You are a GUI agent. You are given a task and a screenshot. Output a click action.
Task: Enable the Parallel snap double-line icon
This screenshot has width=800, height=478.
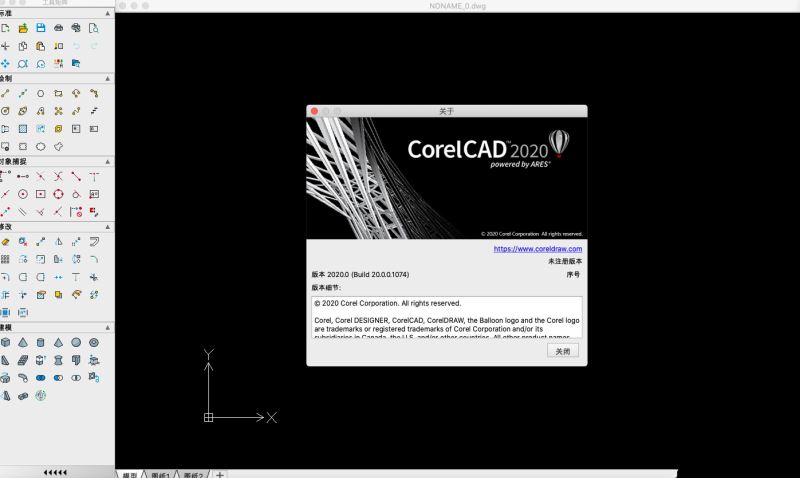[23, 212]
